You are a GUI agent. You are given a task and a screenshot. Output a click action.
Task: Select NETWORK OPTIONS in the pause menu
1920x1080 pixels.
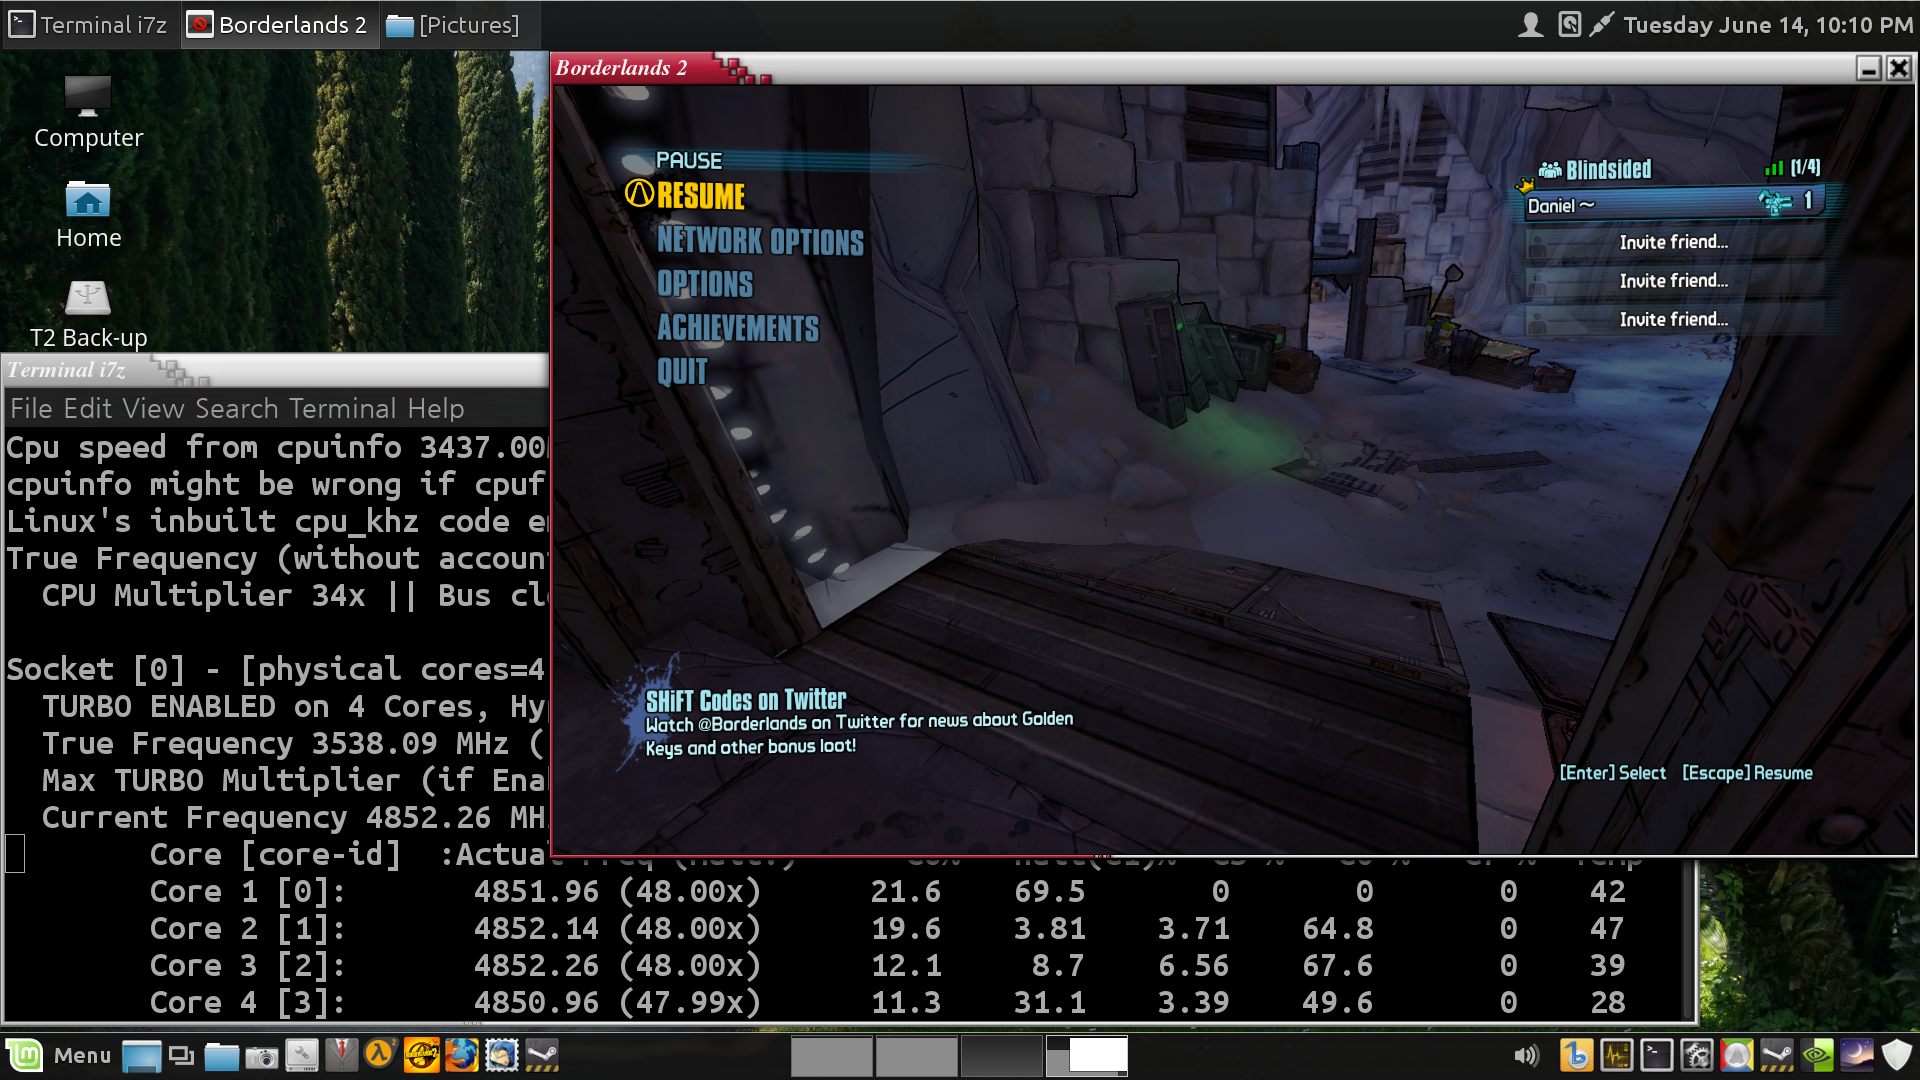(x=760, y=241)
